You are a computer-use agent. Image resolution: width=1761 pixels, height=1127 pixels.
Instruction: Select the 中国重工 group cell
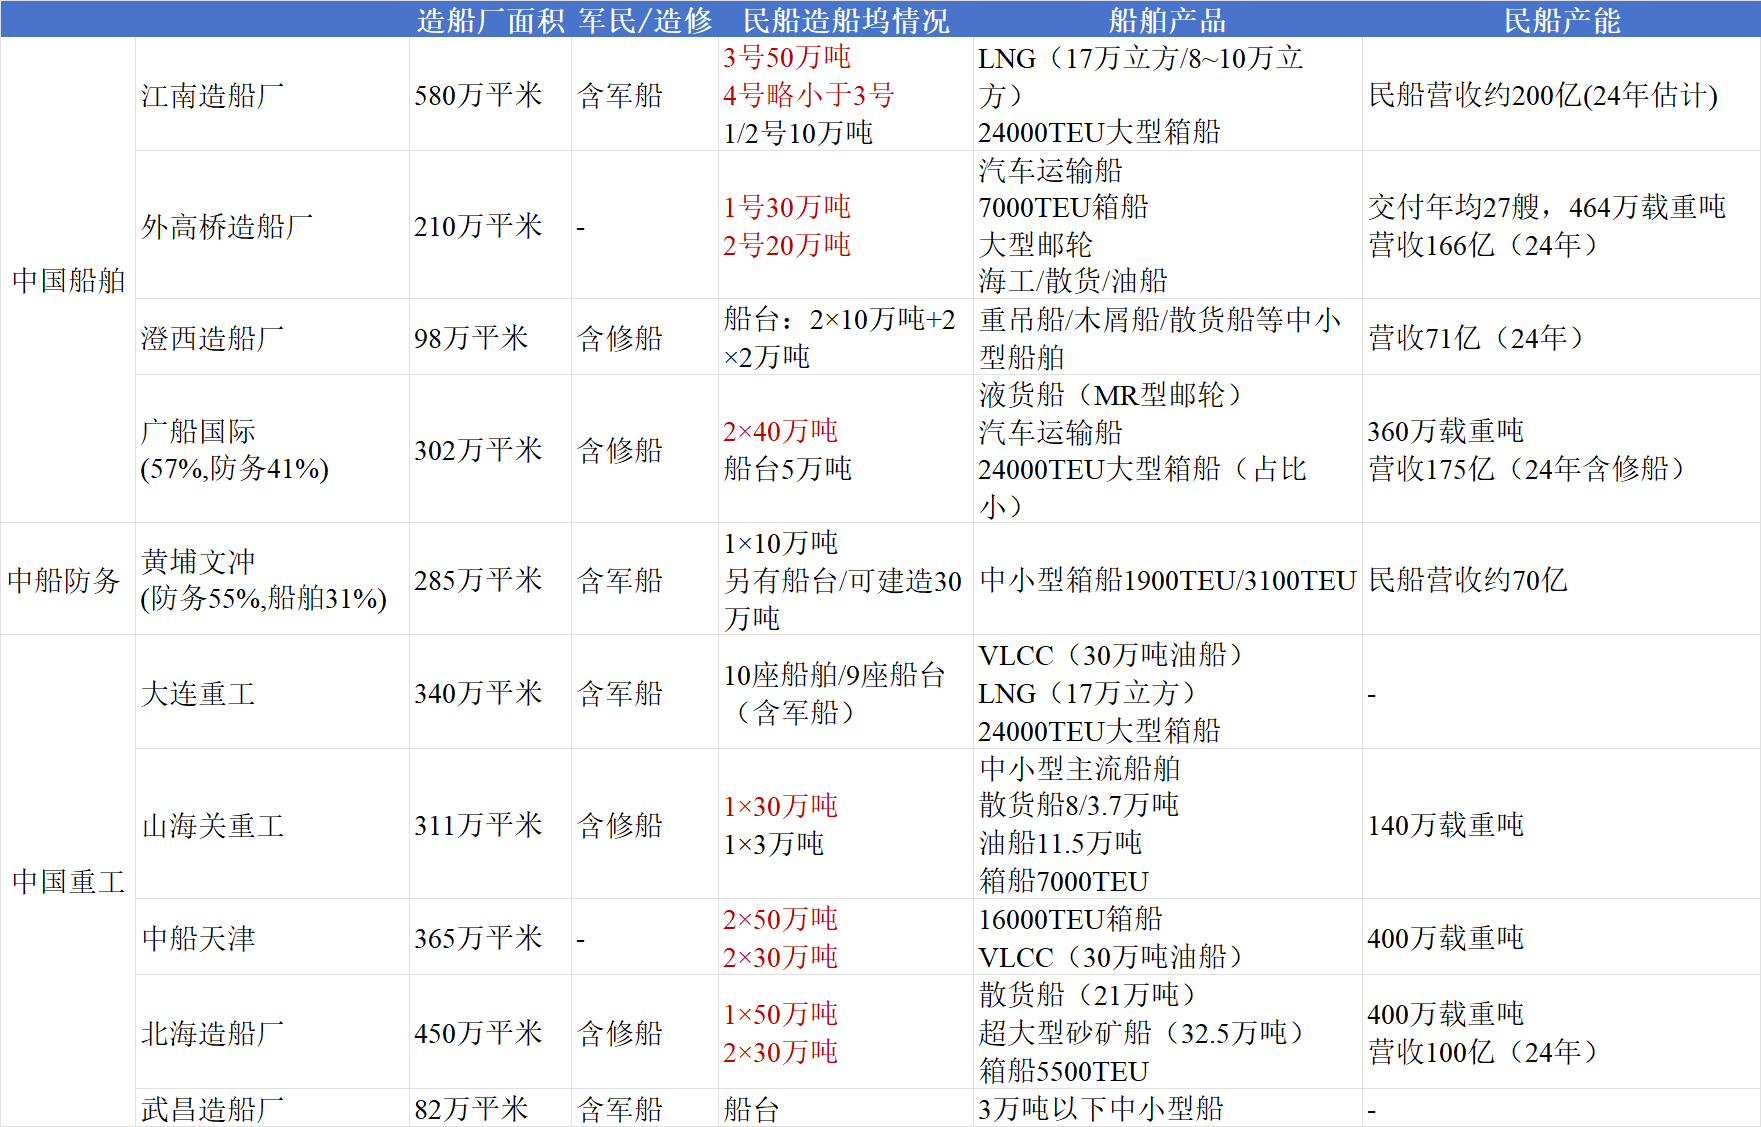(68, 881)
